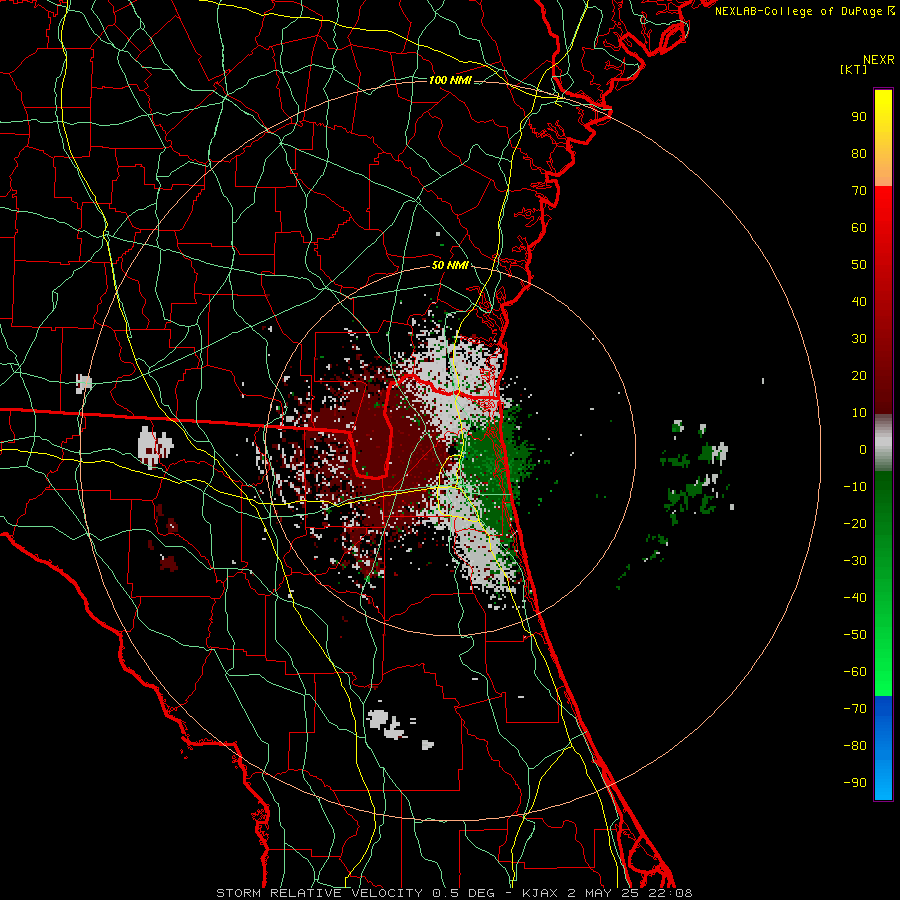
Task: Click the gray zero-velocity segment of color bar
Action: coord(883,443)
